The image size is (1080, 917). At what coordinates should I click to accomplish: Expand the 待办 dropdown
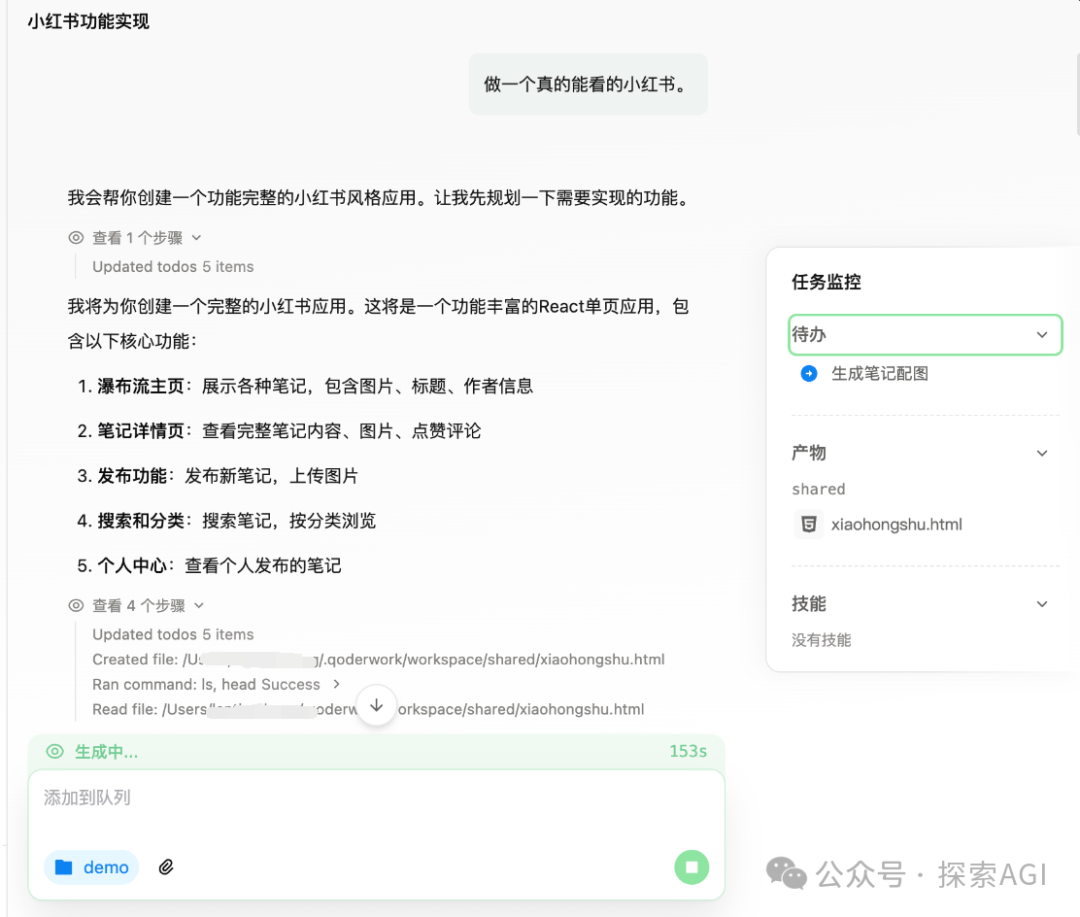1042,335
